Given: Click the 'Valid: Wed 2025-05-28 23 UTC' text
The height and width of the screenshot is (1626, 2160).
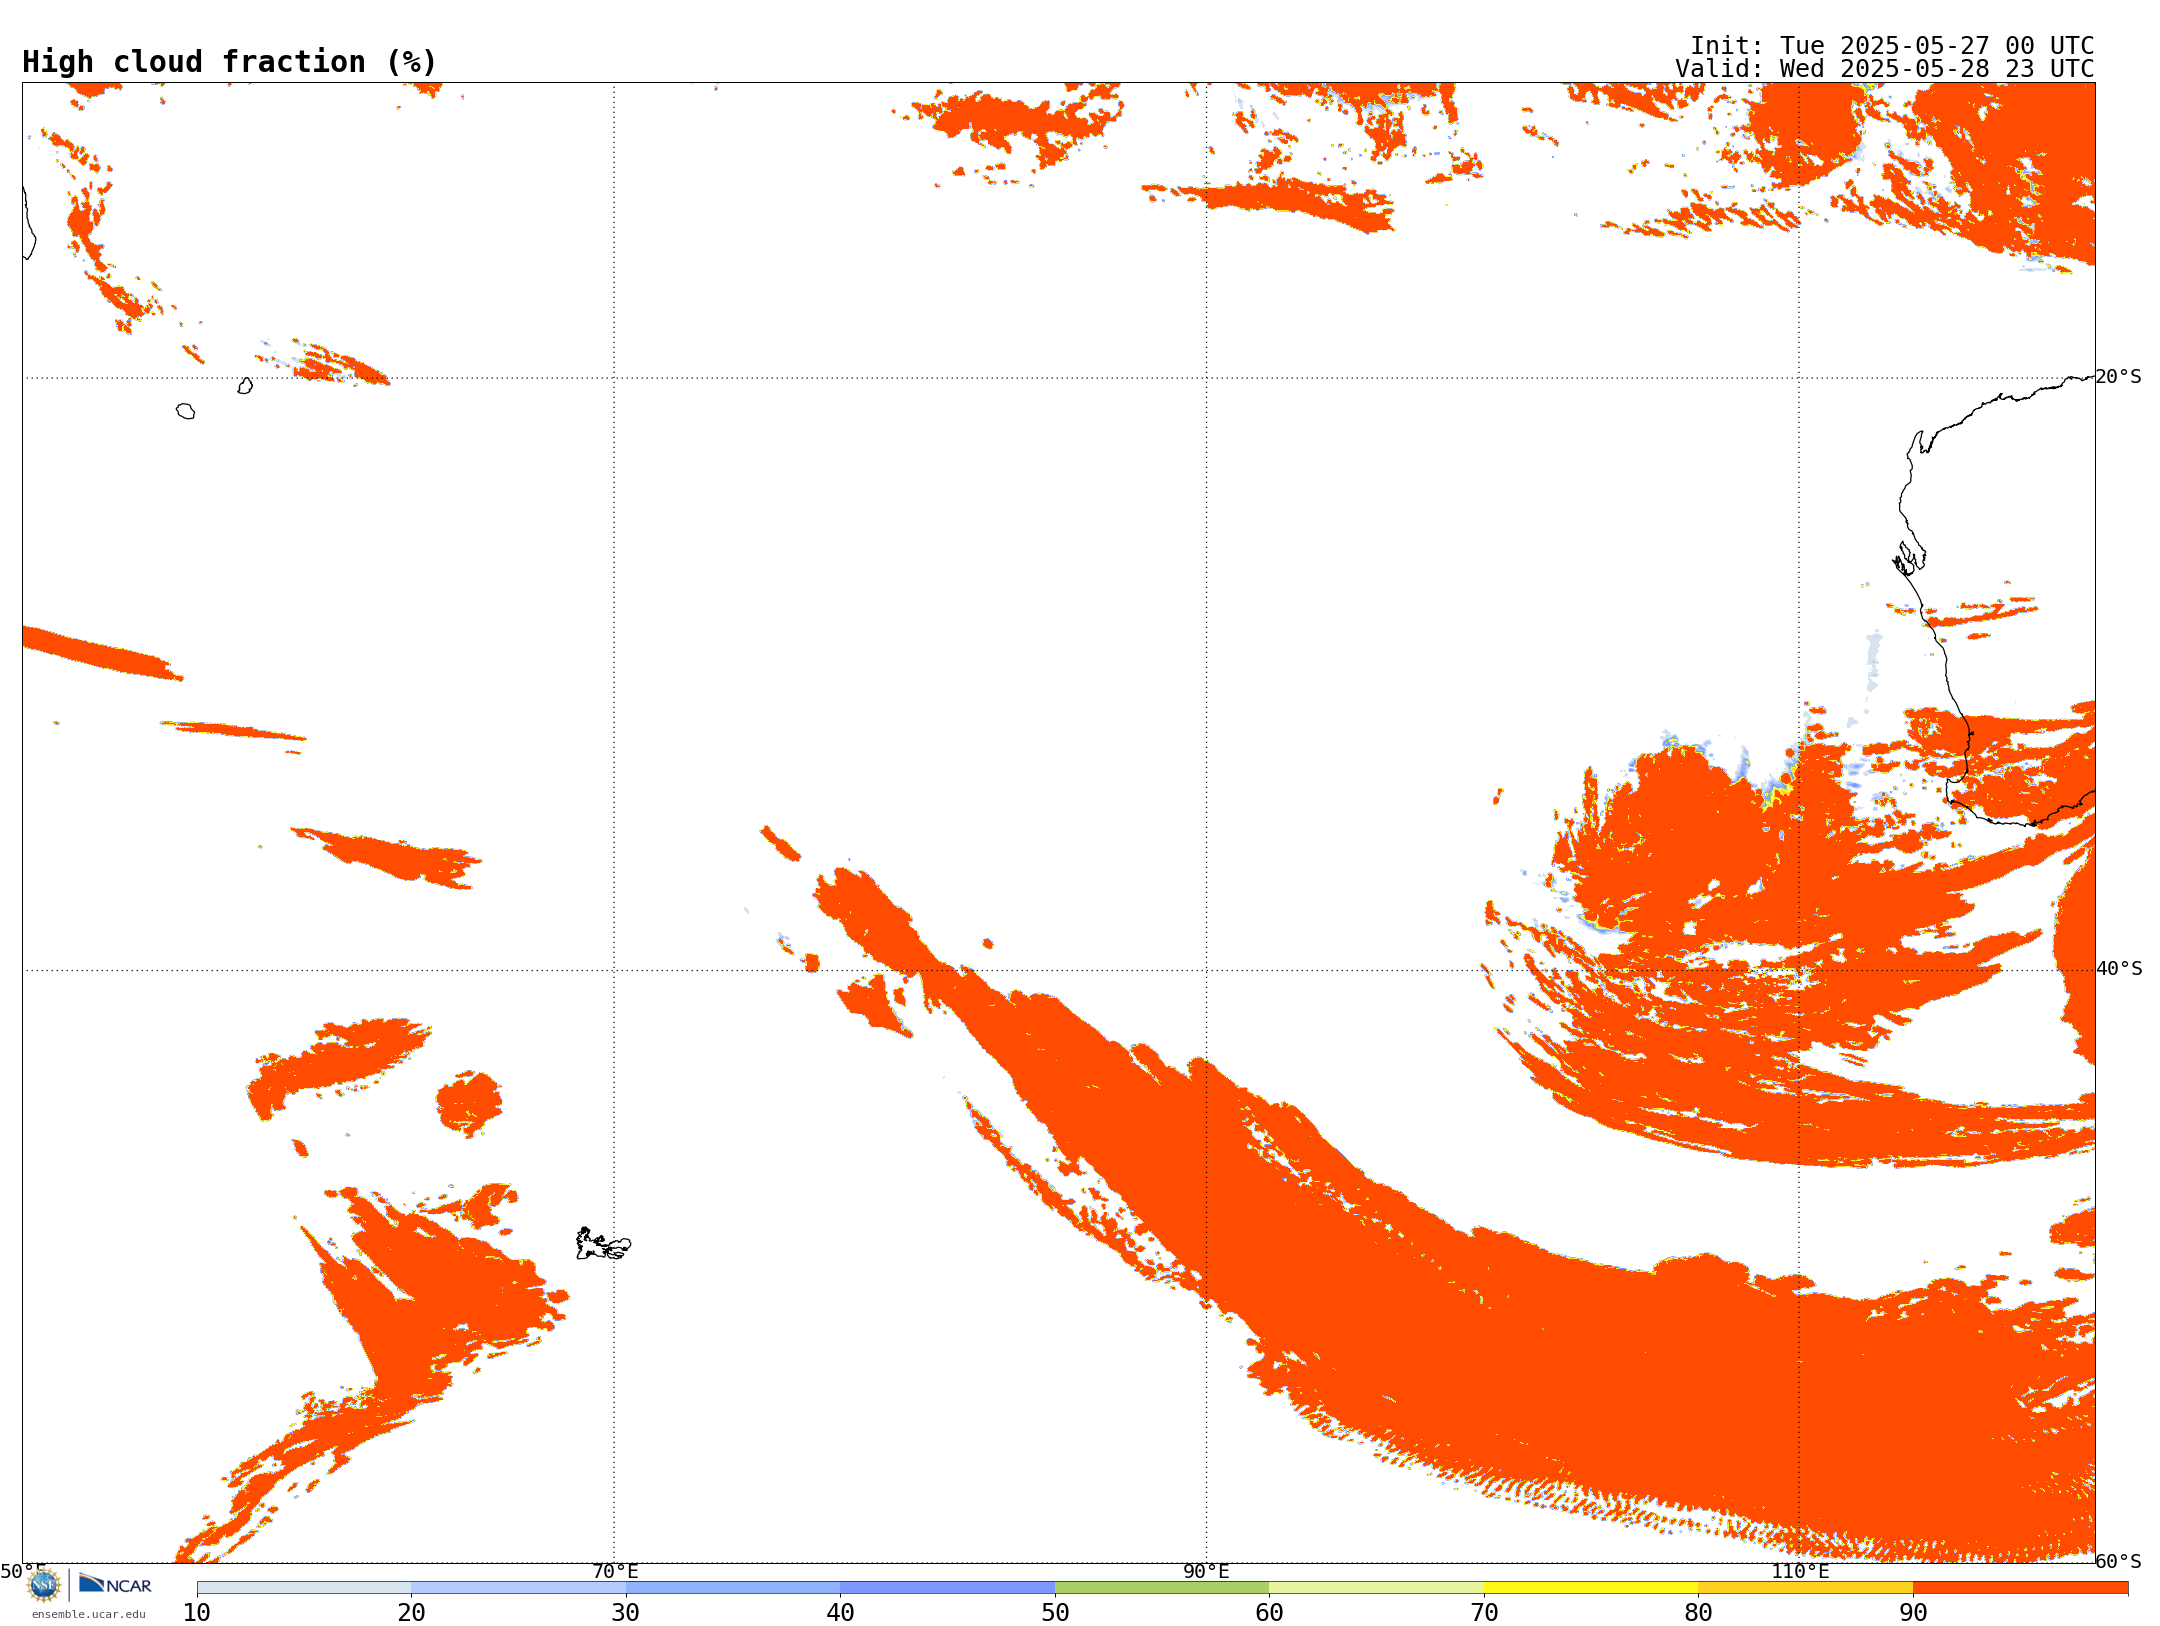Looking at the screenshot, I should (x=1884, y=69).
